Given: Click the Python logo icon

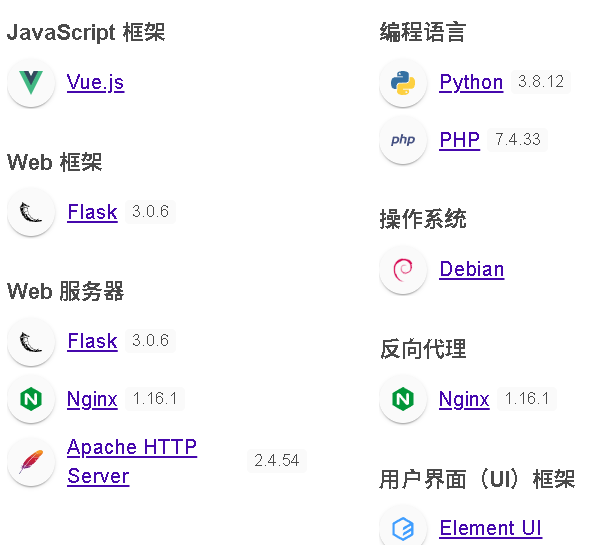Looking at the screenshot, I should (x=403, y=82).
